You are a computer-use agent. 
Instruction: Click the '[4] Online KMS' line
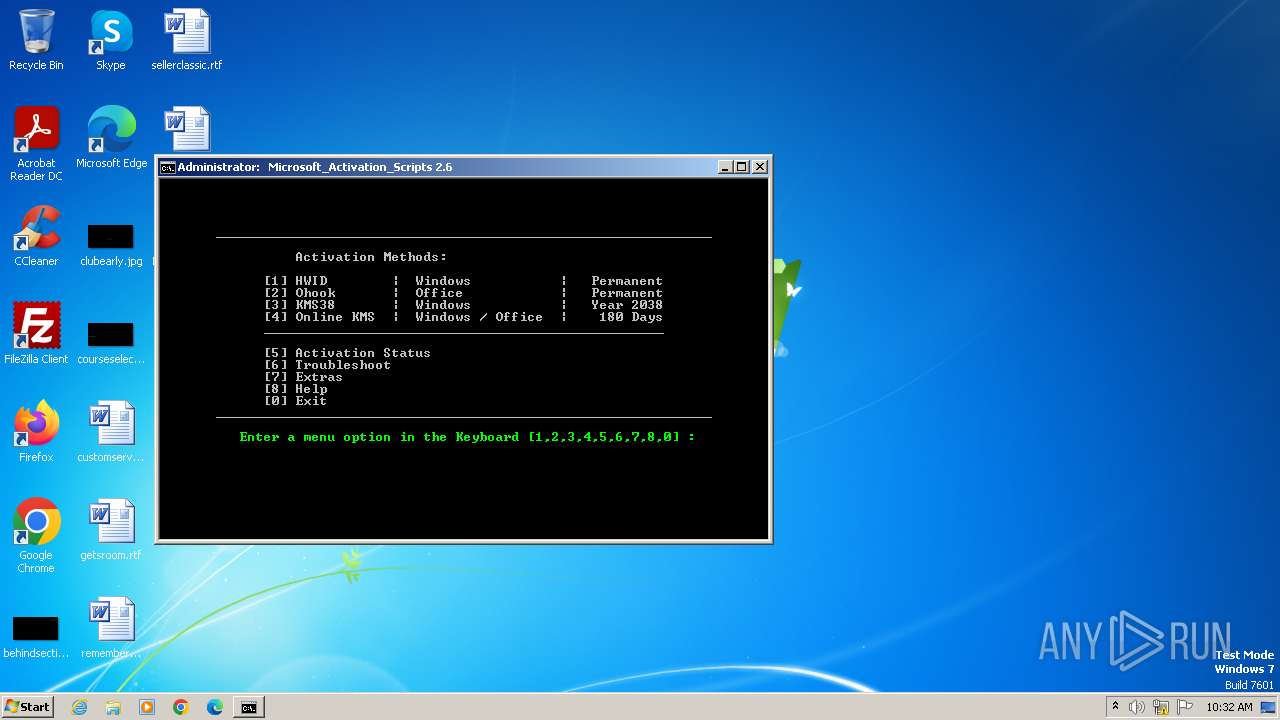click(464, 317)
